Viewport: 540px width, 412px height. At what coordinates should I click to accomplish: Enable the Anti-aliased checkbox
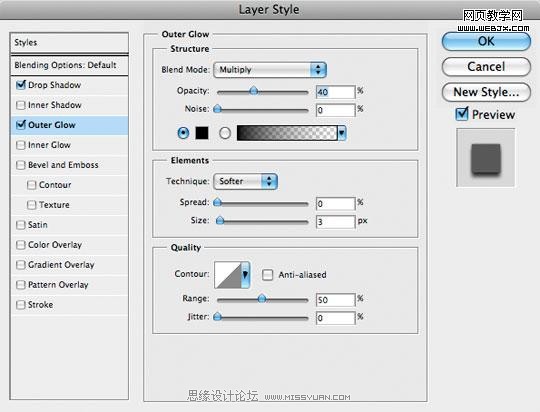(x=268, y=275)
